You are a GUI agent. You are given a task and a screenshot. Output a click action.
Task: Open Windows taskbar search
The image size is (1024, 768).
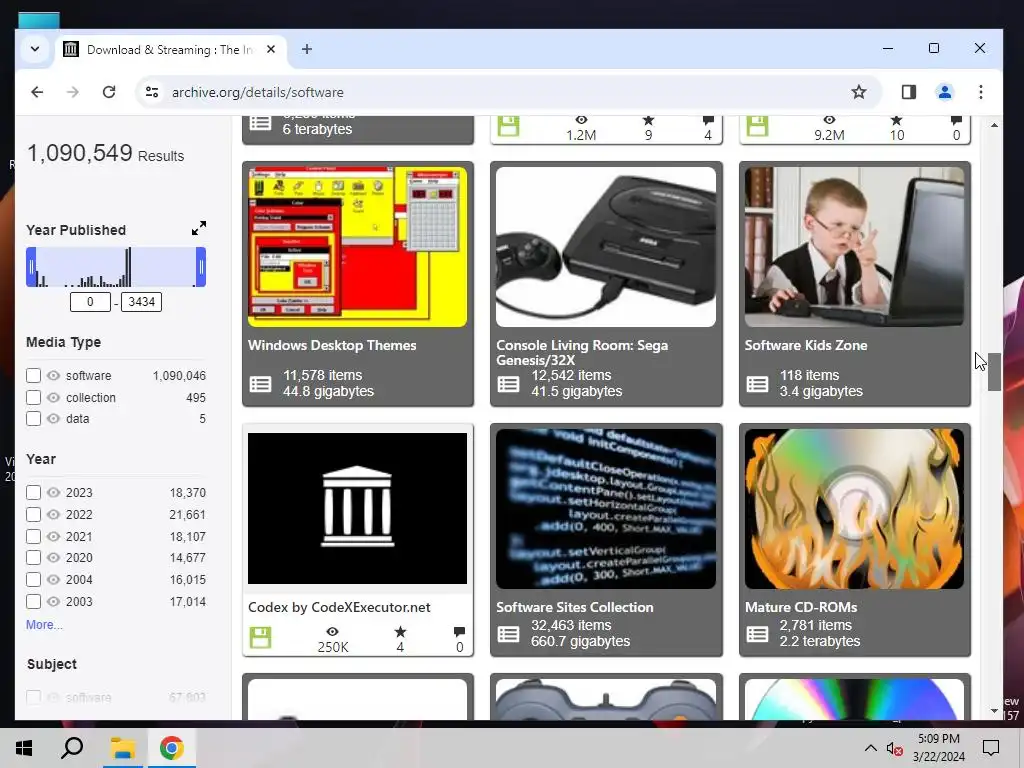pyautogui.click(x=72, y=748)
